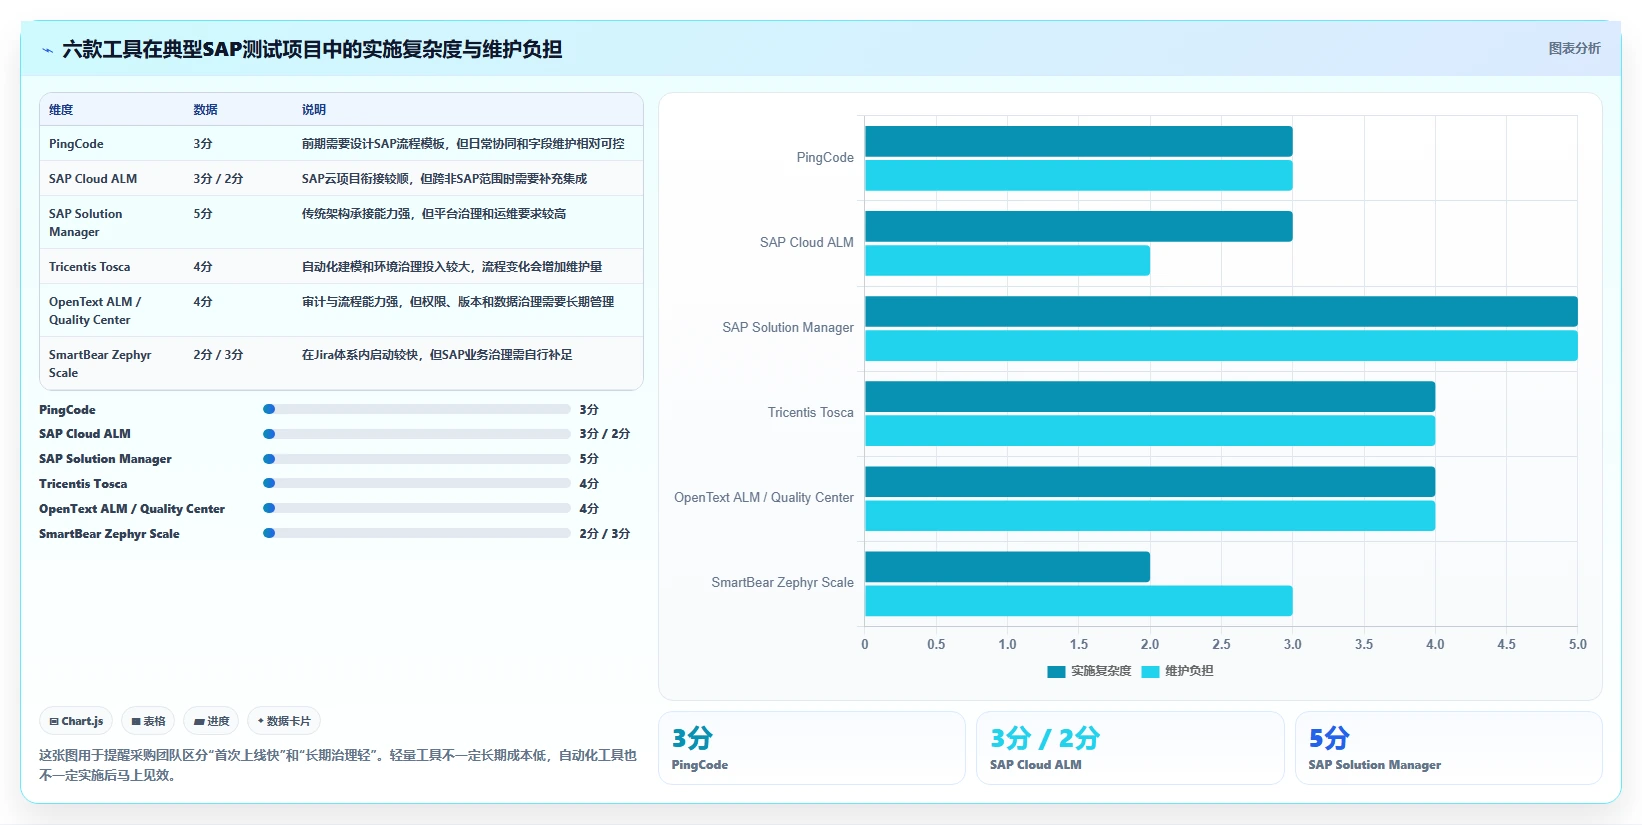Click the 数据 table column header
The width and height of the screenshot is (1642, 825).
pos(205,110)
